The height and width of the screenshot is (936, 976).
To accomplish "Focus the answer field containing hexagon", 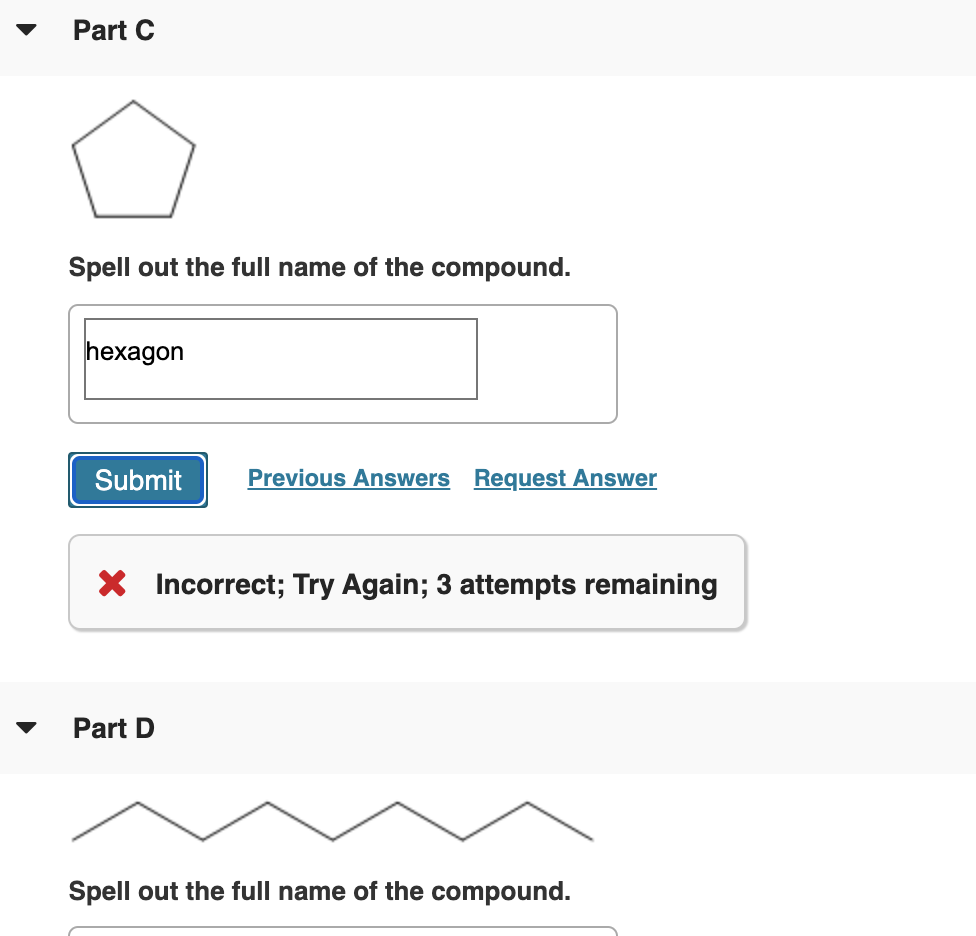I will [x=281, y=358].
